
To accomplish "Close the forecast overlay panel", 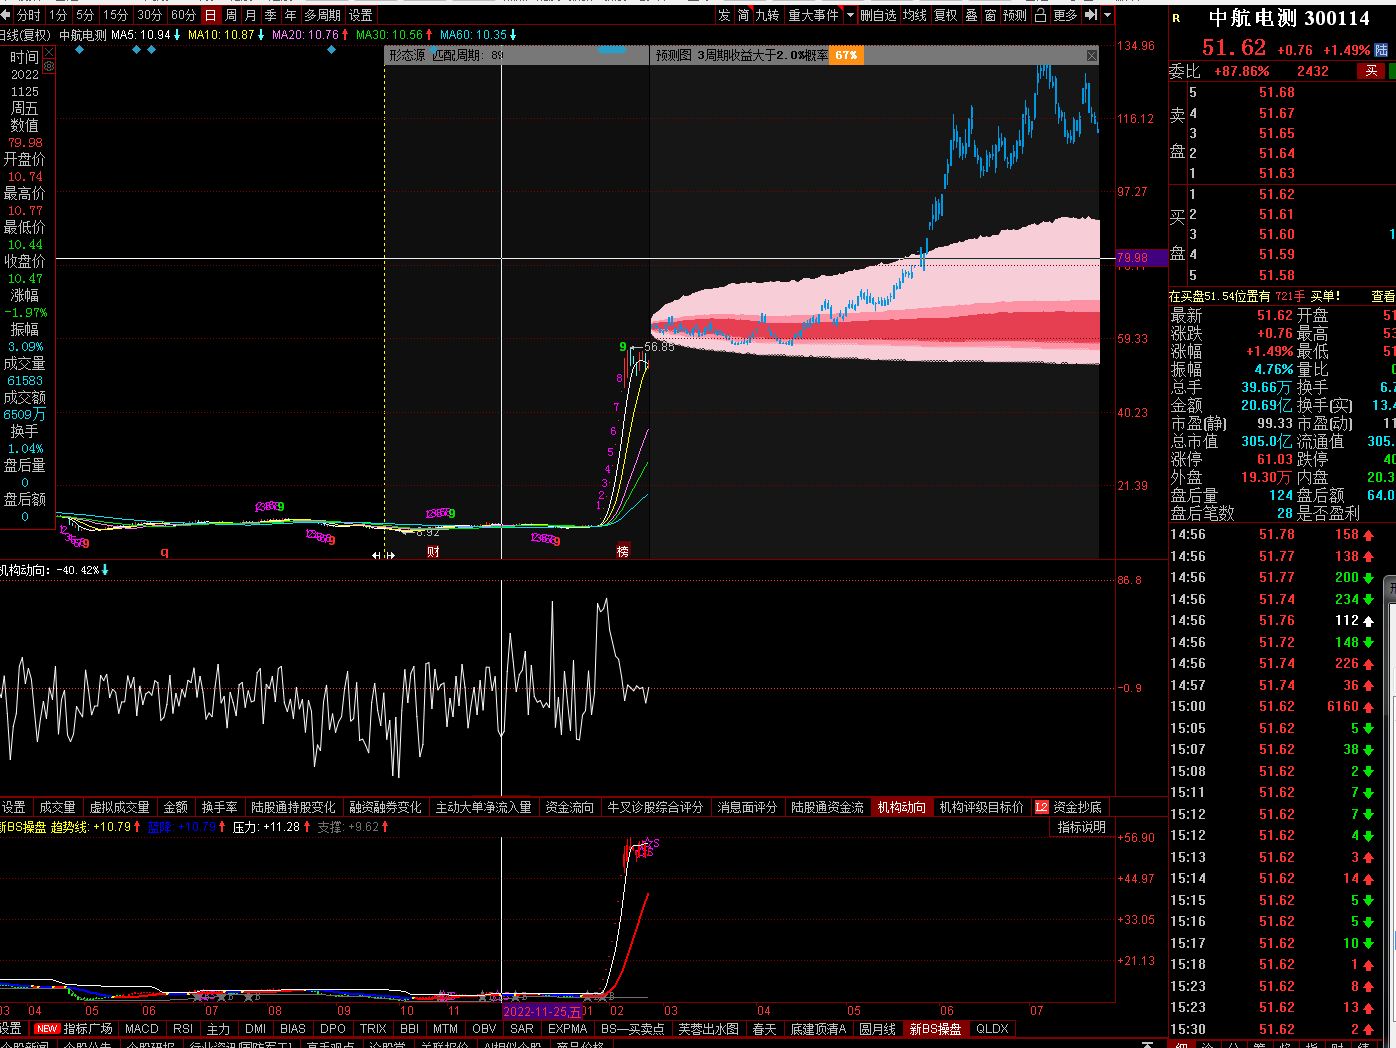I will tap(1092, 56).
